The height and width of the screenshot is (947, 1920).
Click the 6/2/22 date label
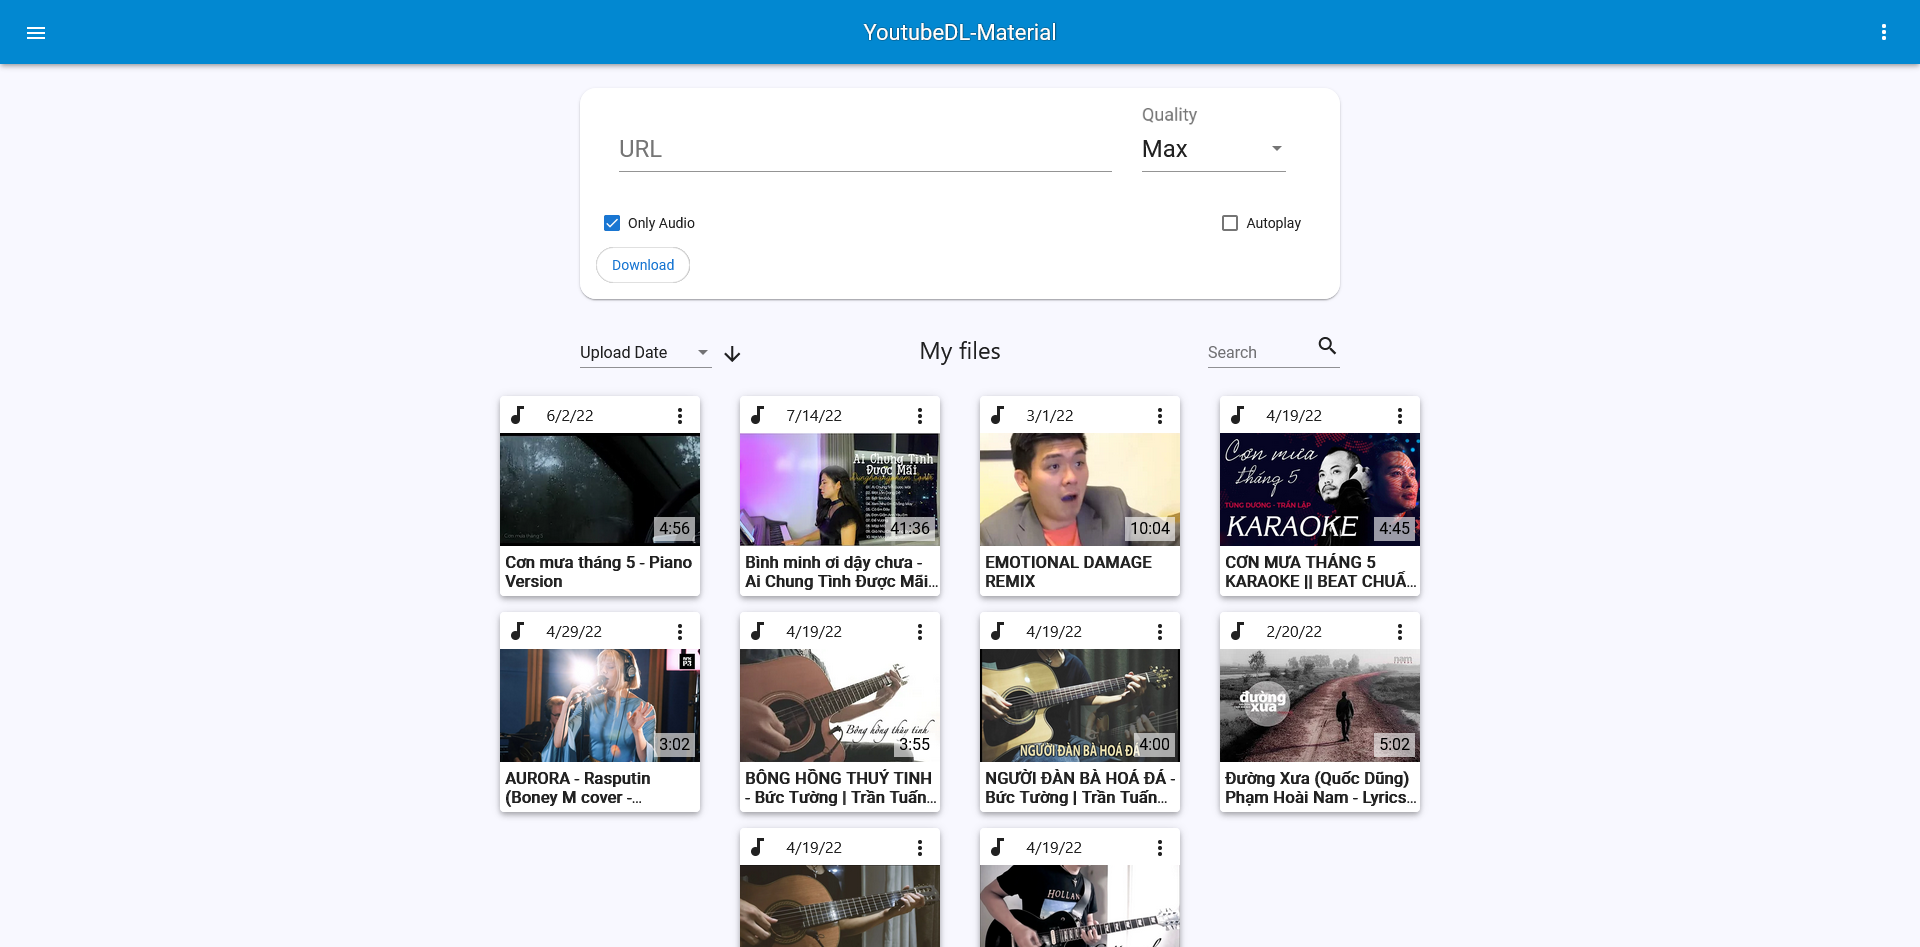(570, 416)
